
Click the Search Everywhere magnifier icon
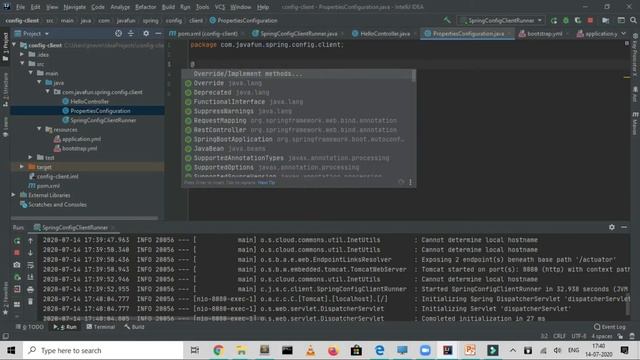click(633, 20)
